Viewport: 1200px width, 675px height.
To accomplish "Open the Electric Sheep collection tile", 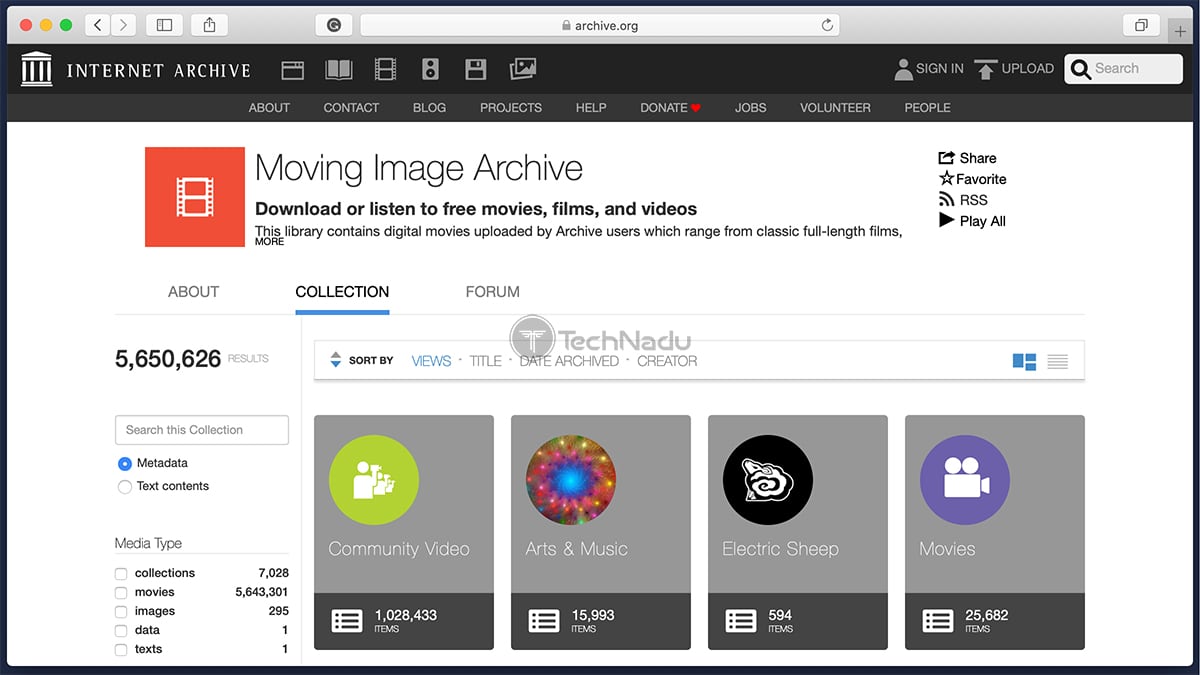I will tap(798, 533).
